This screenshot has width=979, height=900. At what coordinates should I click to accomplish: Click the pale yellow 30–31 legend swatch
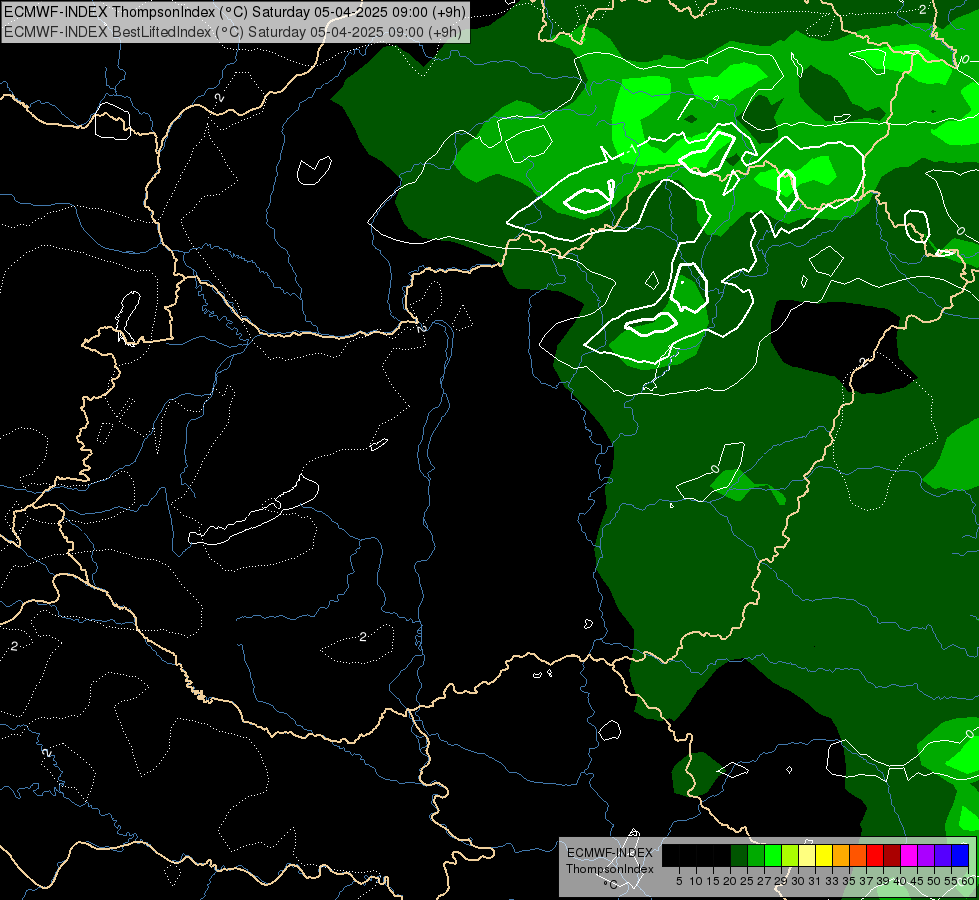pyautogui.click(x=807, y=855)
